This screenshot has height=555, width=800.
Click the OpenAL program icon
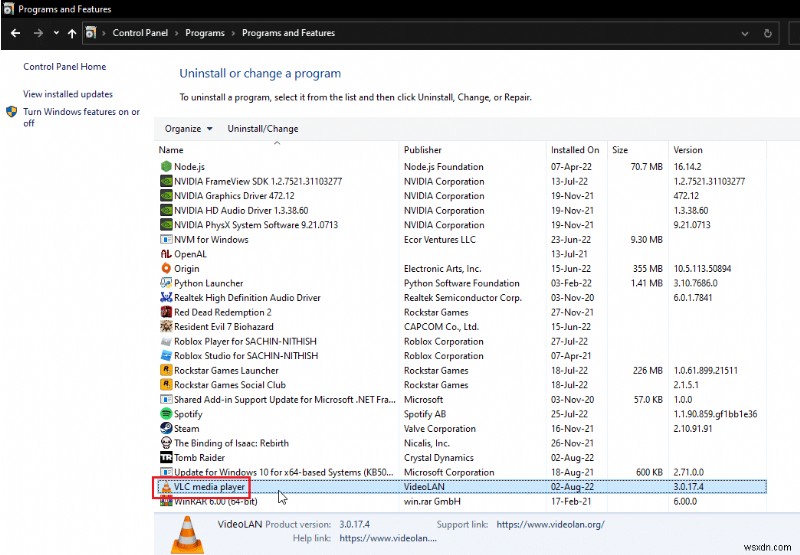point(166,254)
